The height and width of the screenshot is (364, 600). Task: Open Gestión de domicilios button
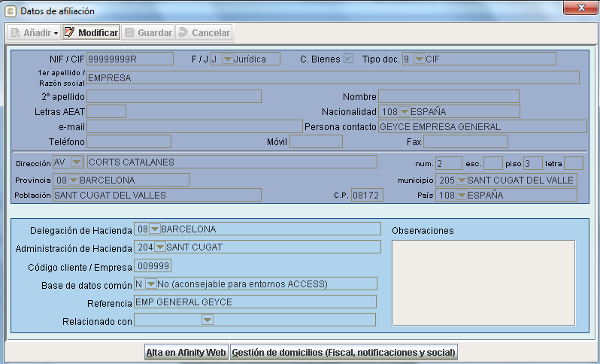(x=344, y=352)
